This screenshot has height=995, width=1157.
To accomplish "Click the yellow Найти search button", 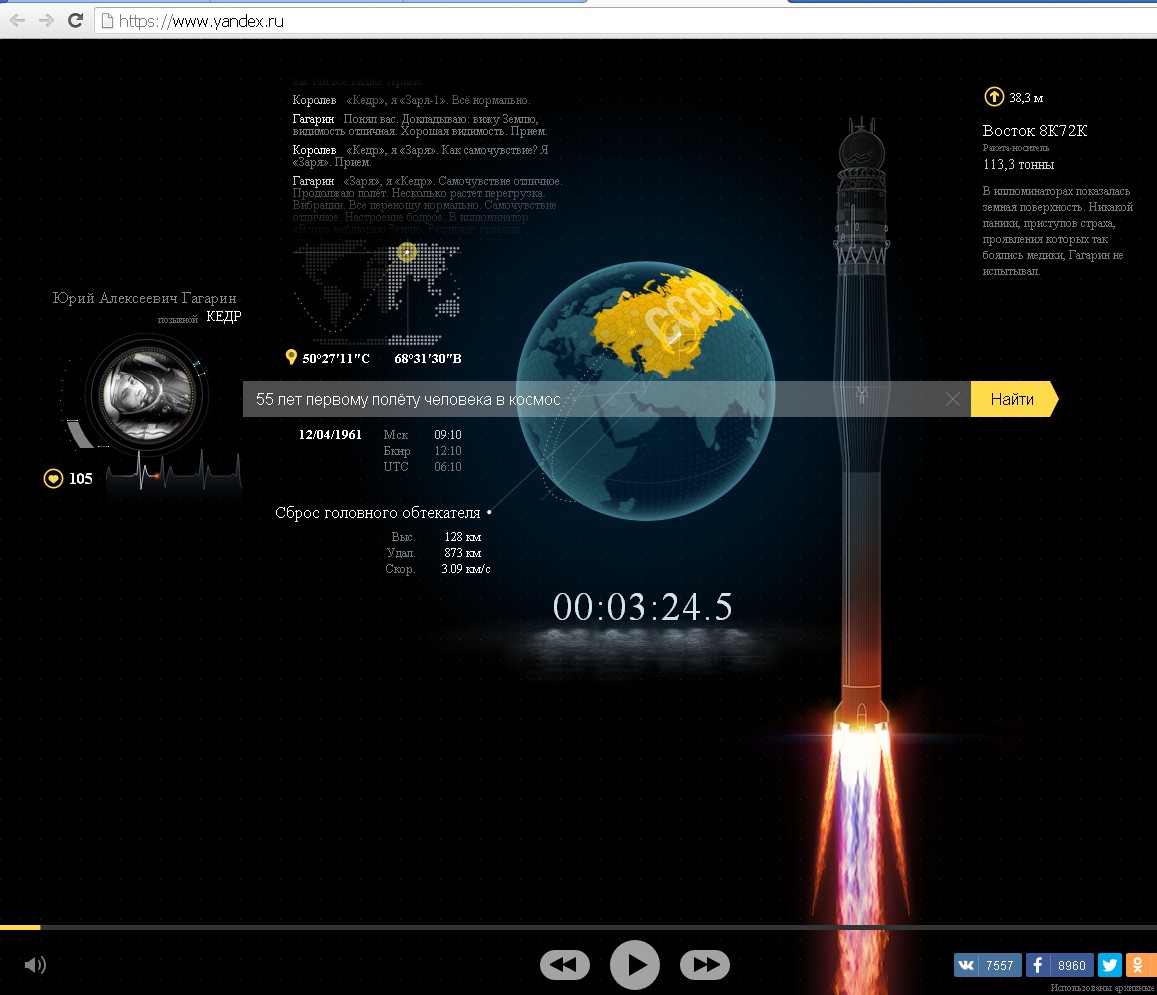I will pos(1012,399).
